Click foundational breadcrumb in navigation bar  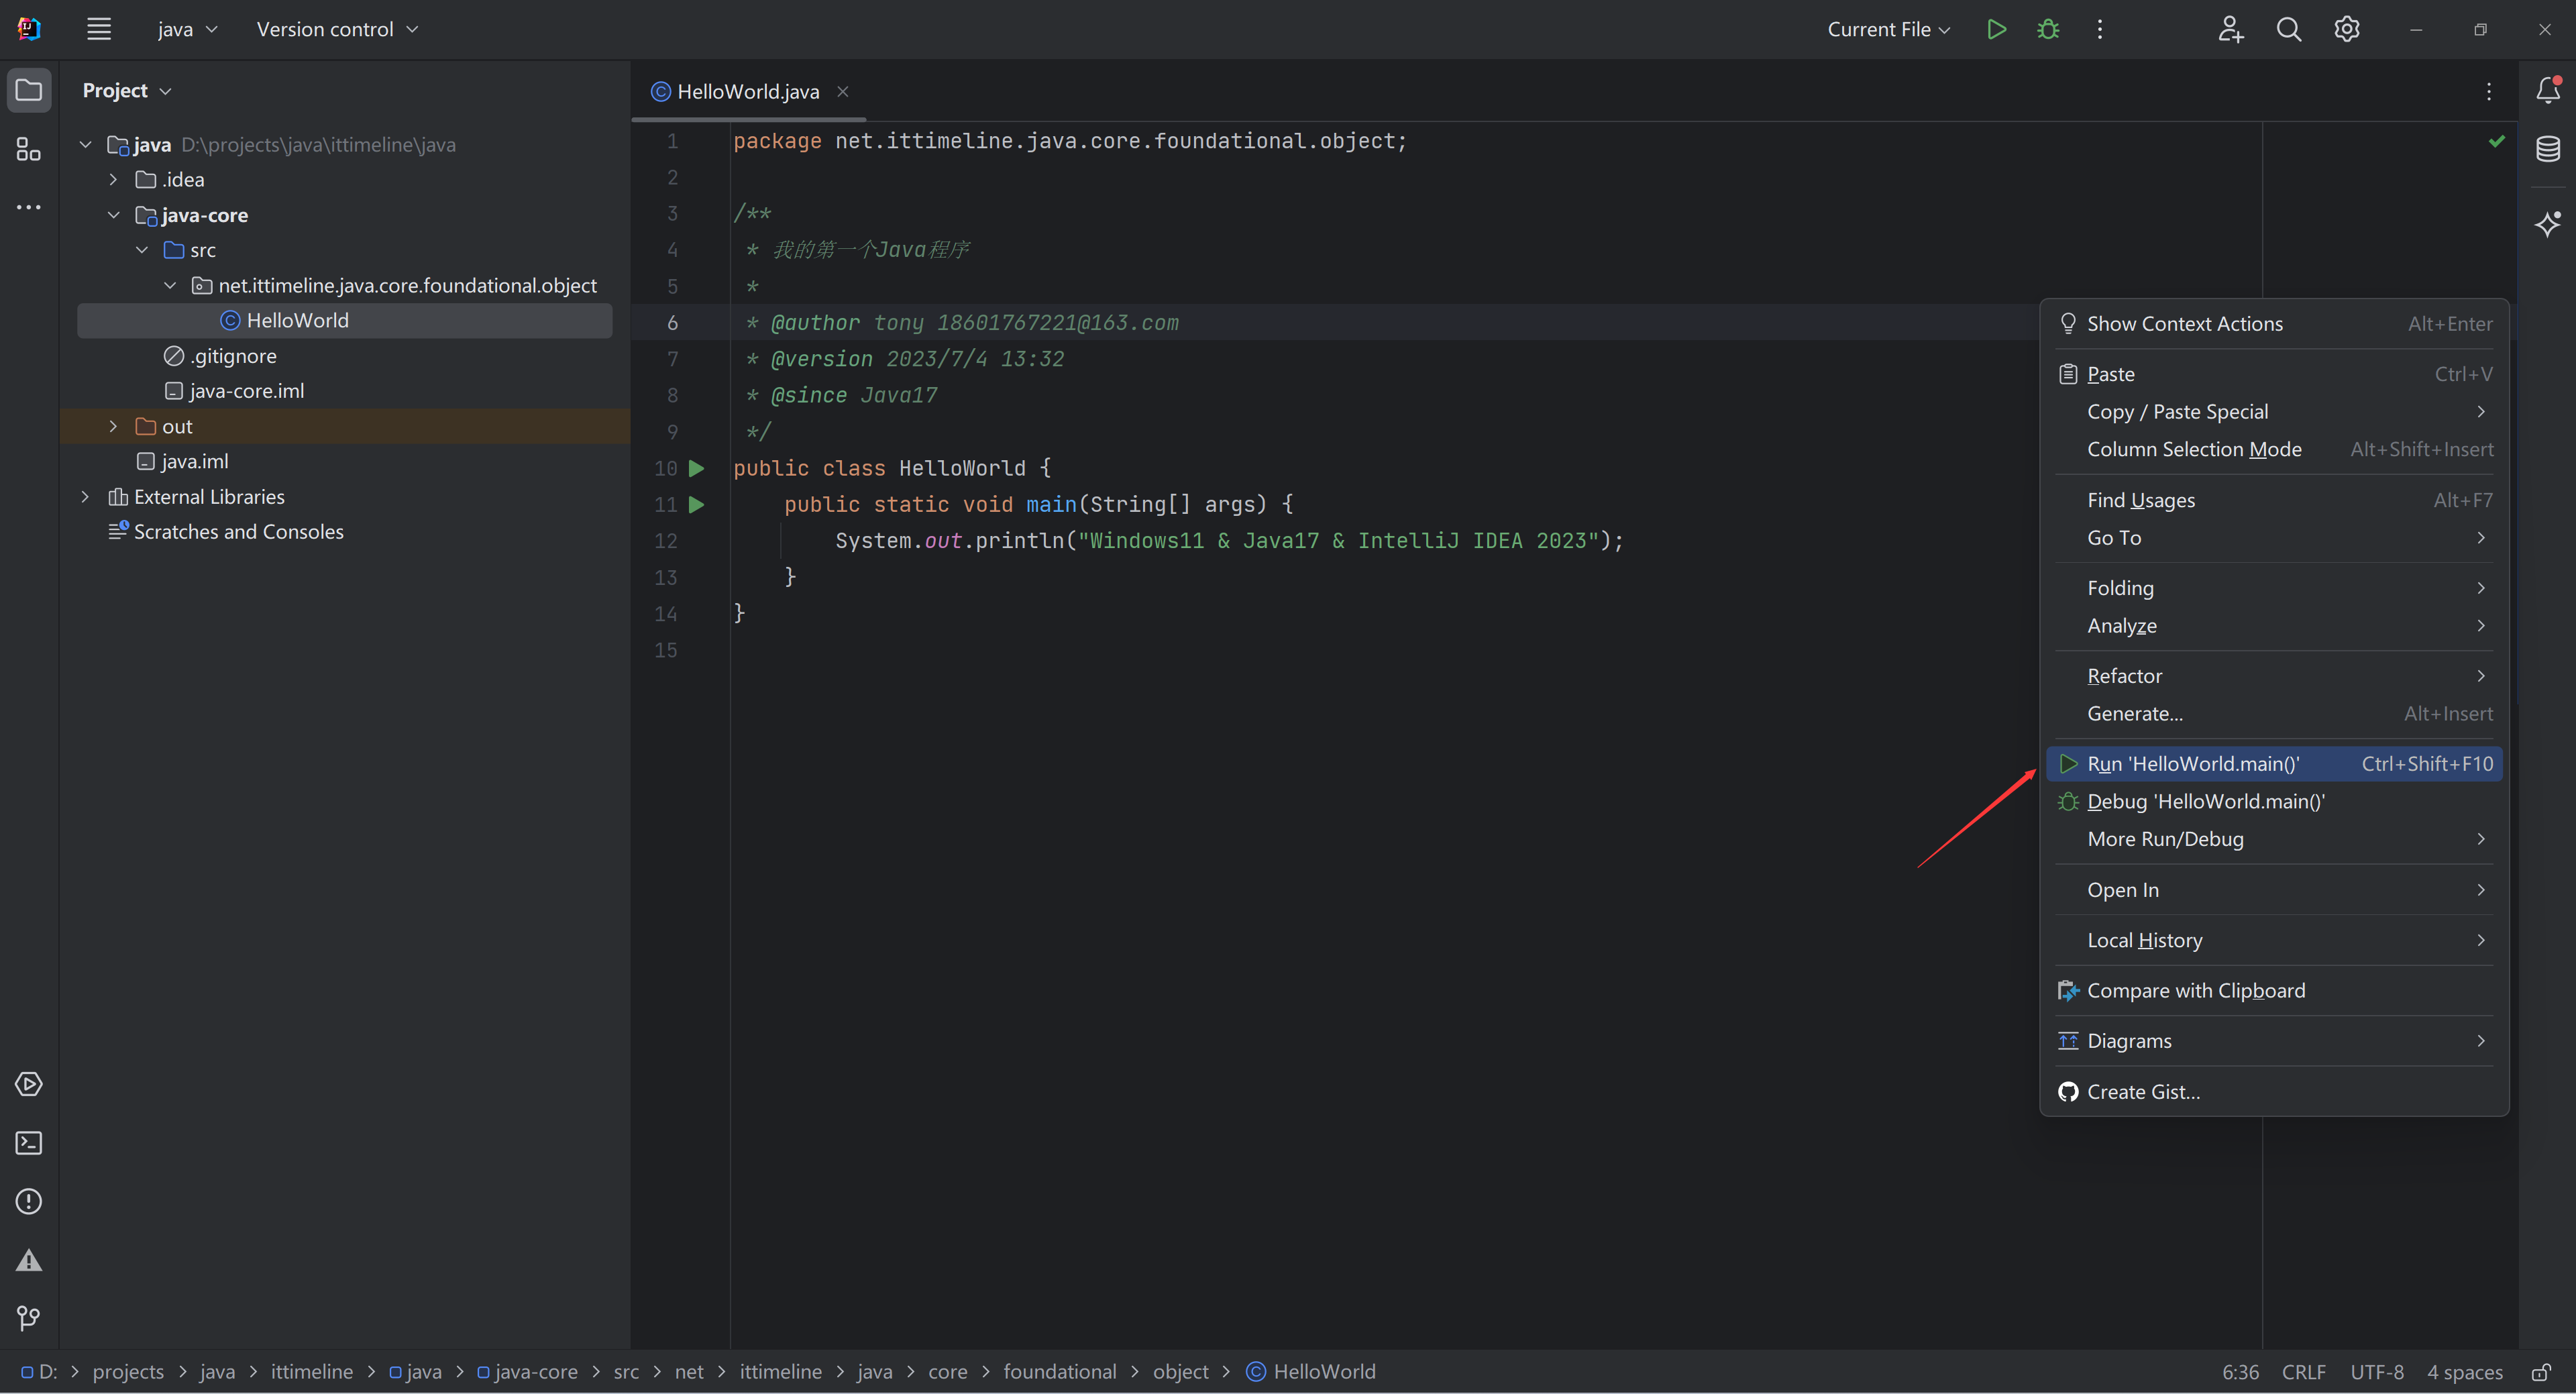pos(1059,1372)
